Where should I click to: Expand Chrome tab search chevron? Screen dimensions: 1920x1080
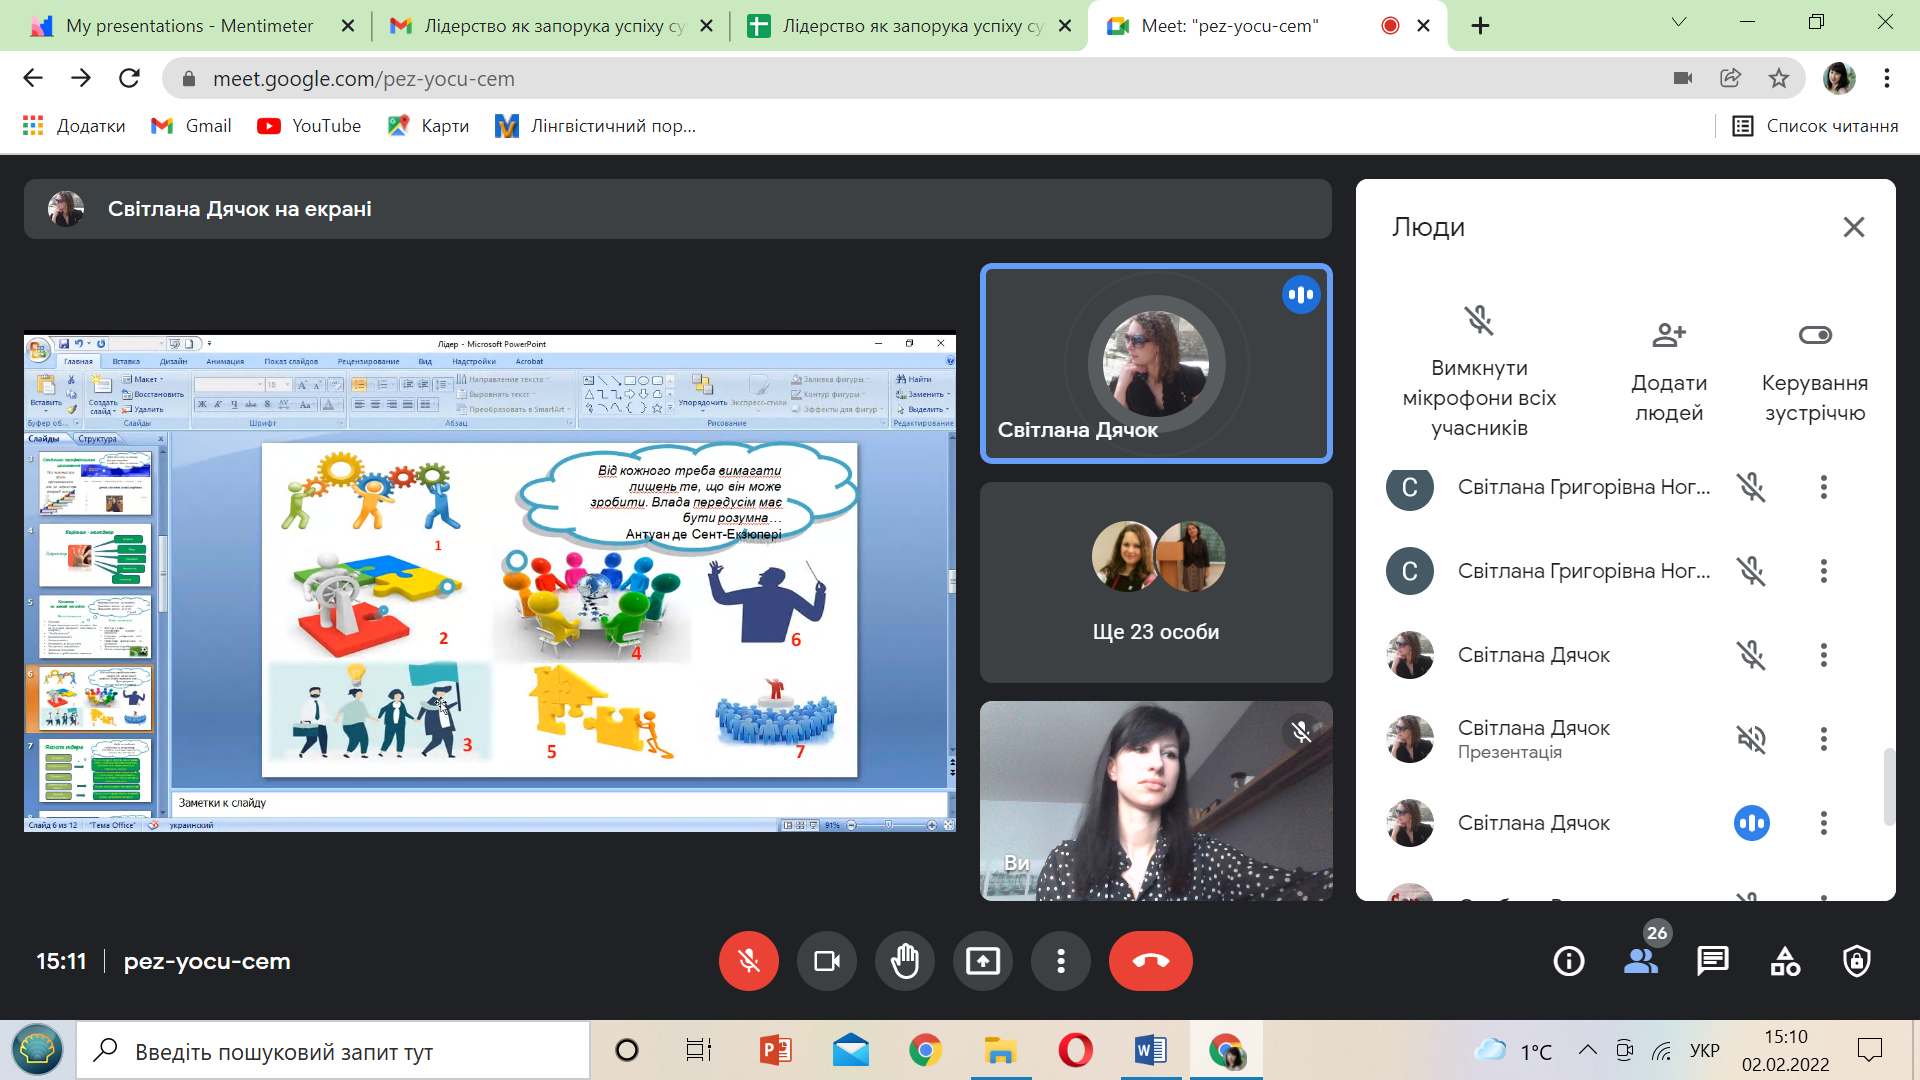tap(1679, 22)
